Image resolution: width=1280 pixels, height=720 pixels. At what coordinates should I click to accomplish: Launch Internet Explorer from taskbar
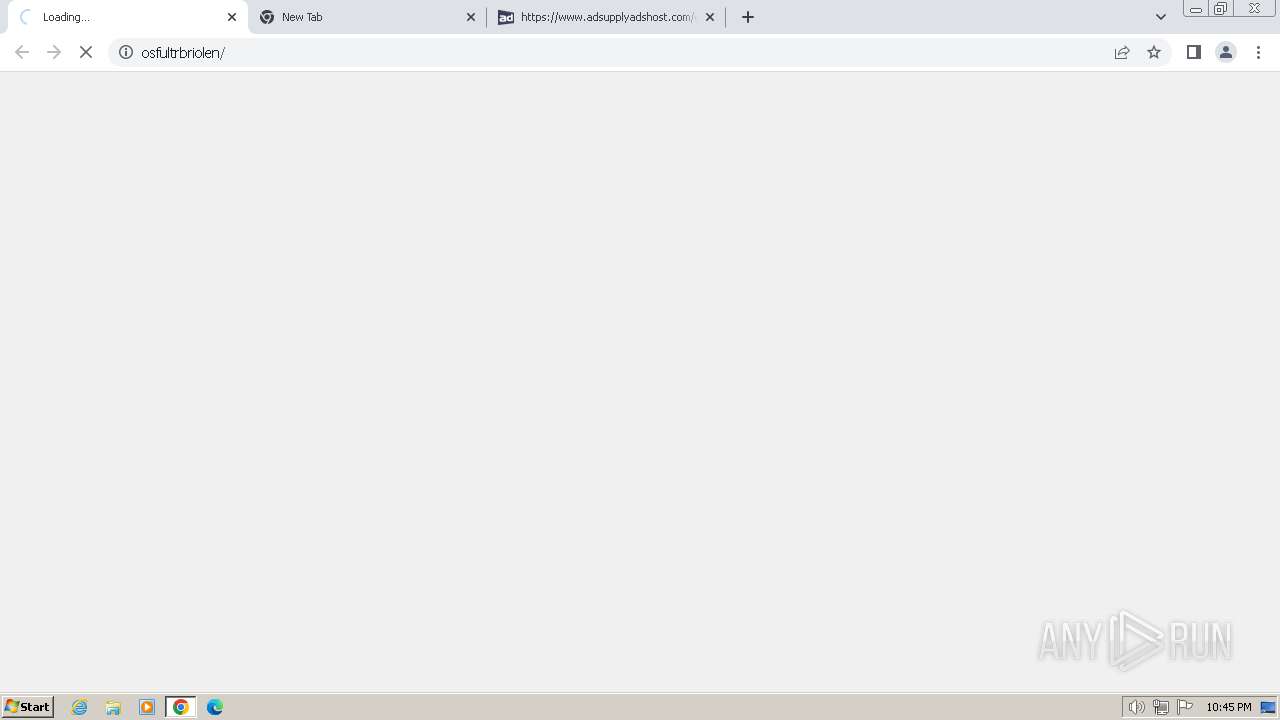[x=80, y=707]
